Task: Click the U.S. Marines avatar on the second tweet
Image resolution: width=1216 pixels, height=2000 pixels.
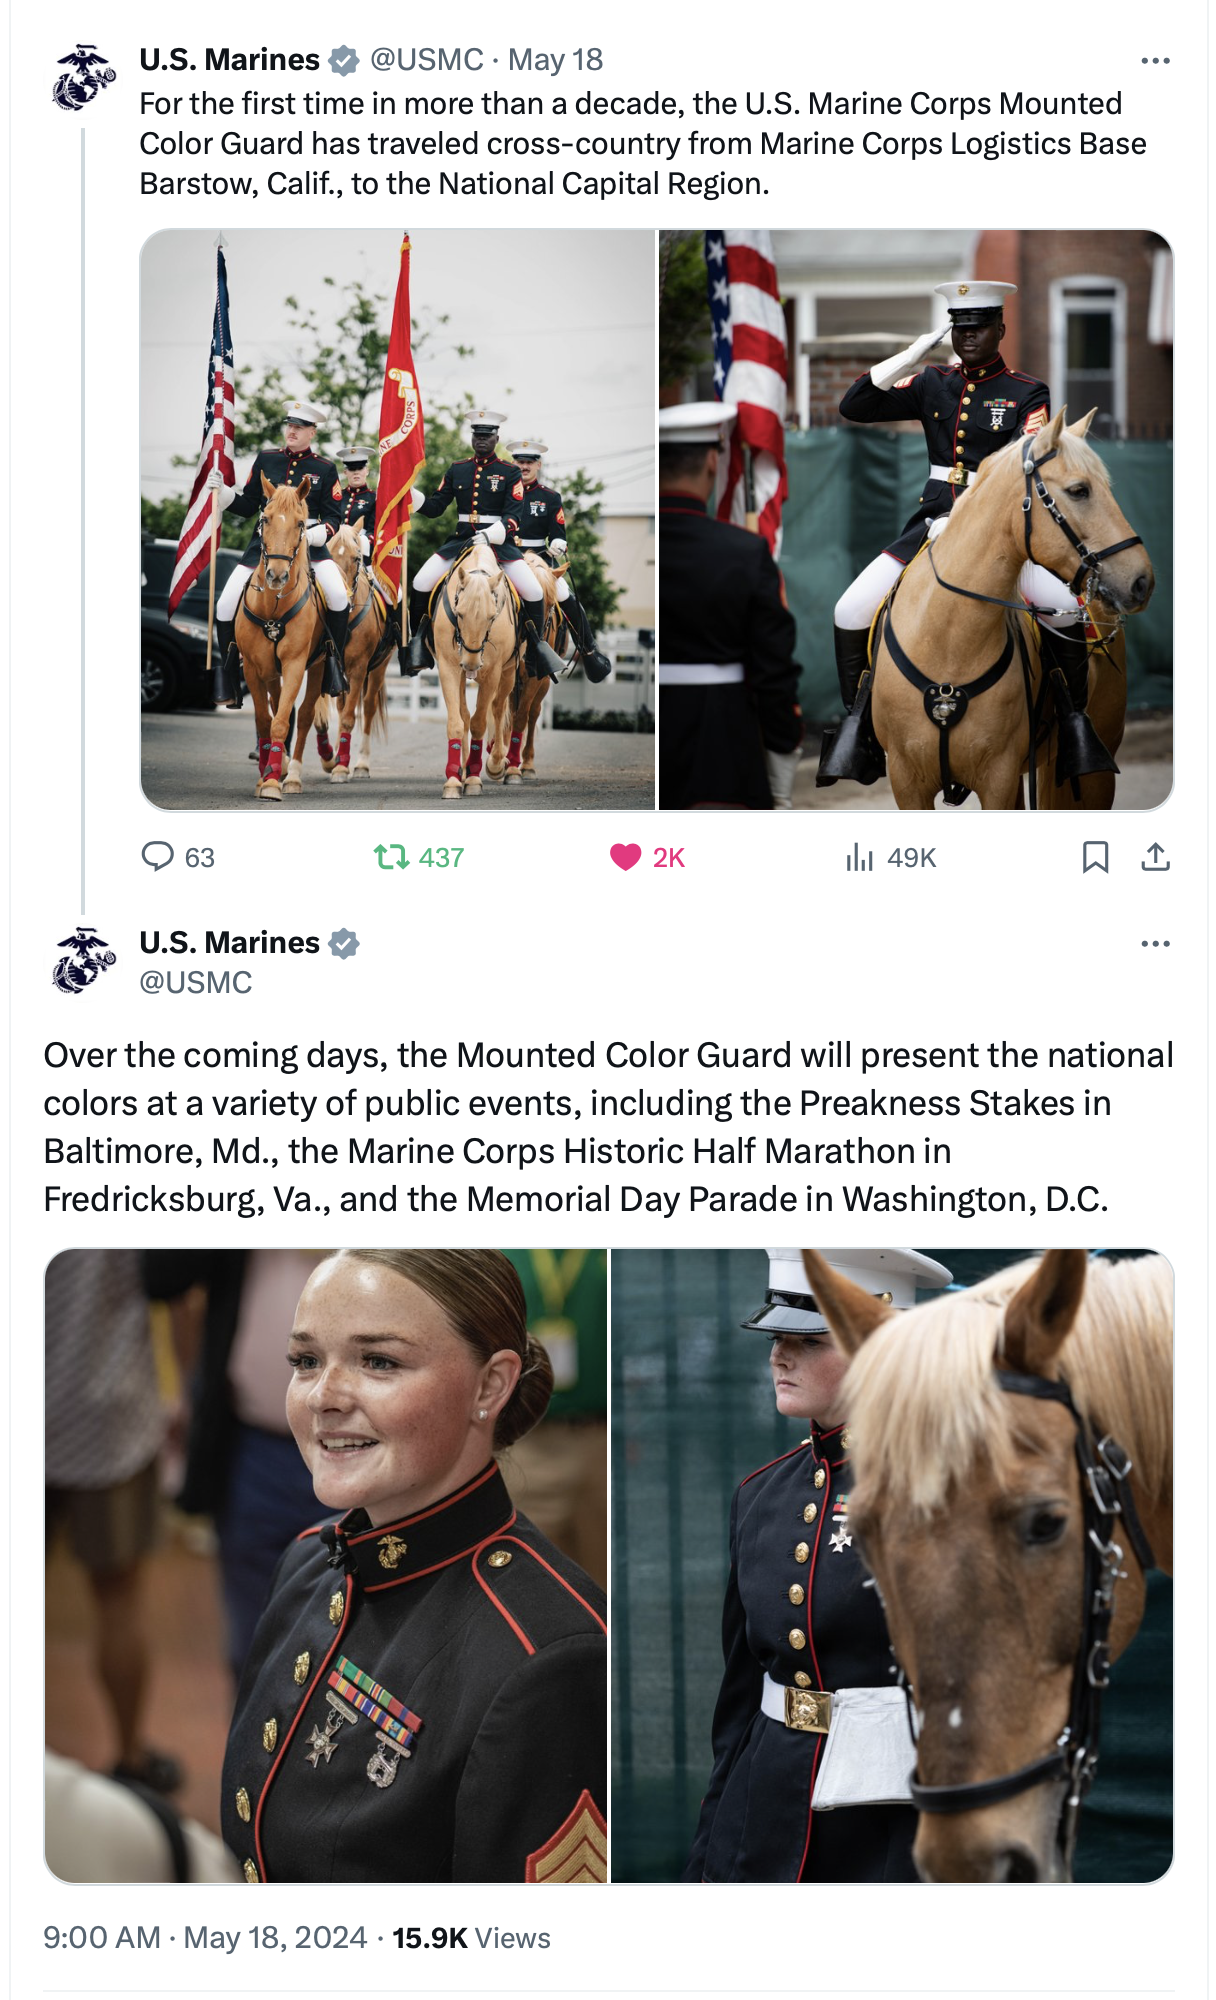Action: coord(83,960)
